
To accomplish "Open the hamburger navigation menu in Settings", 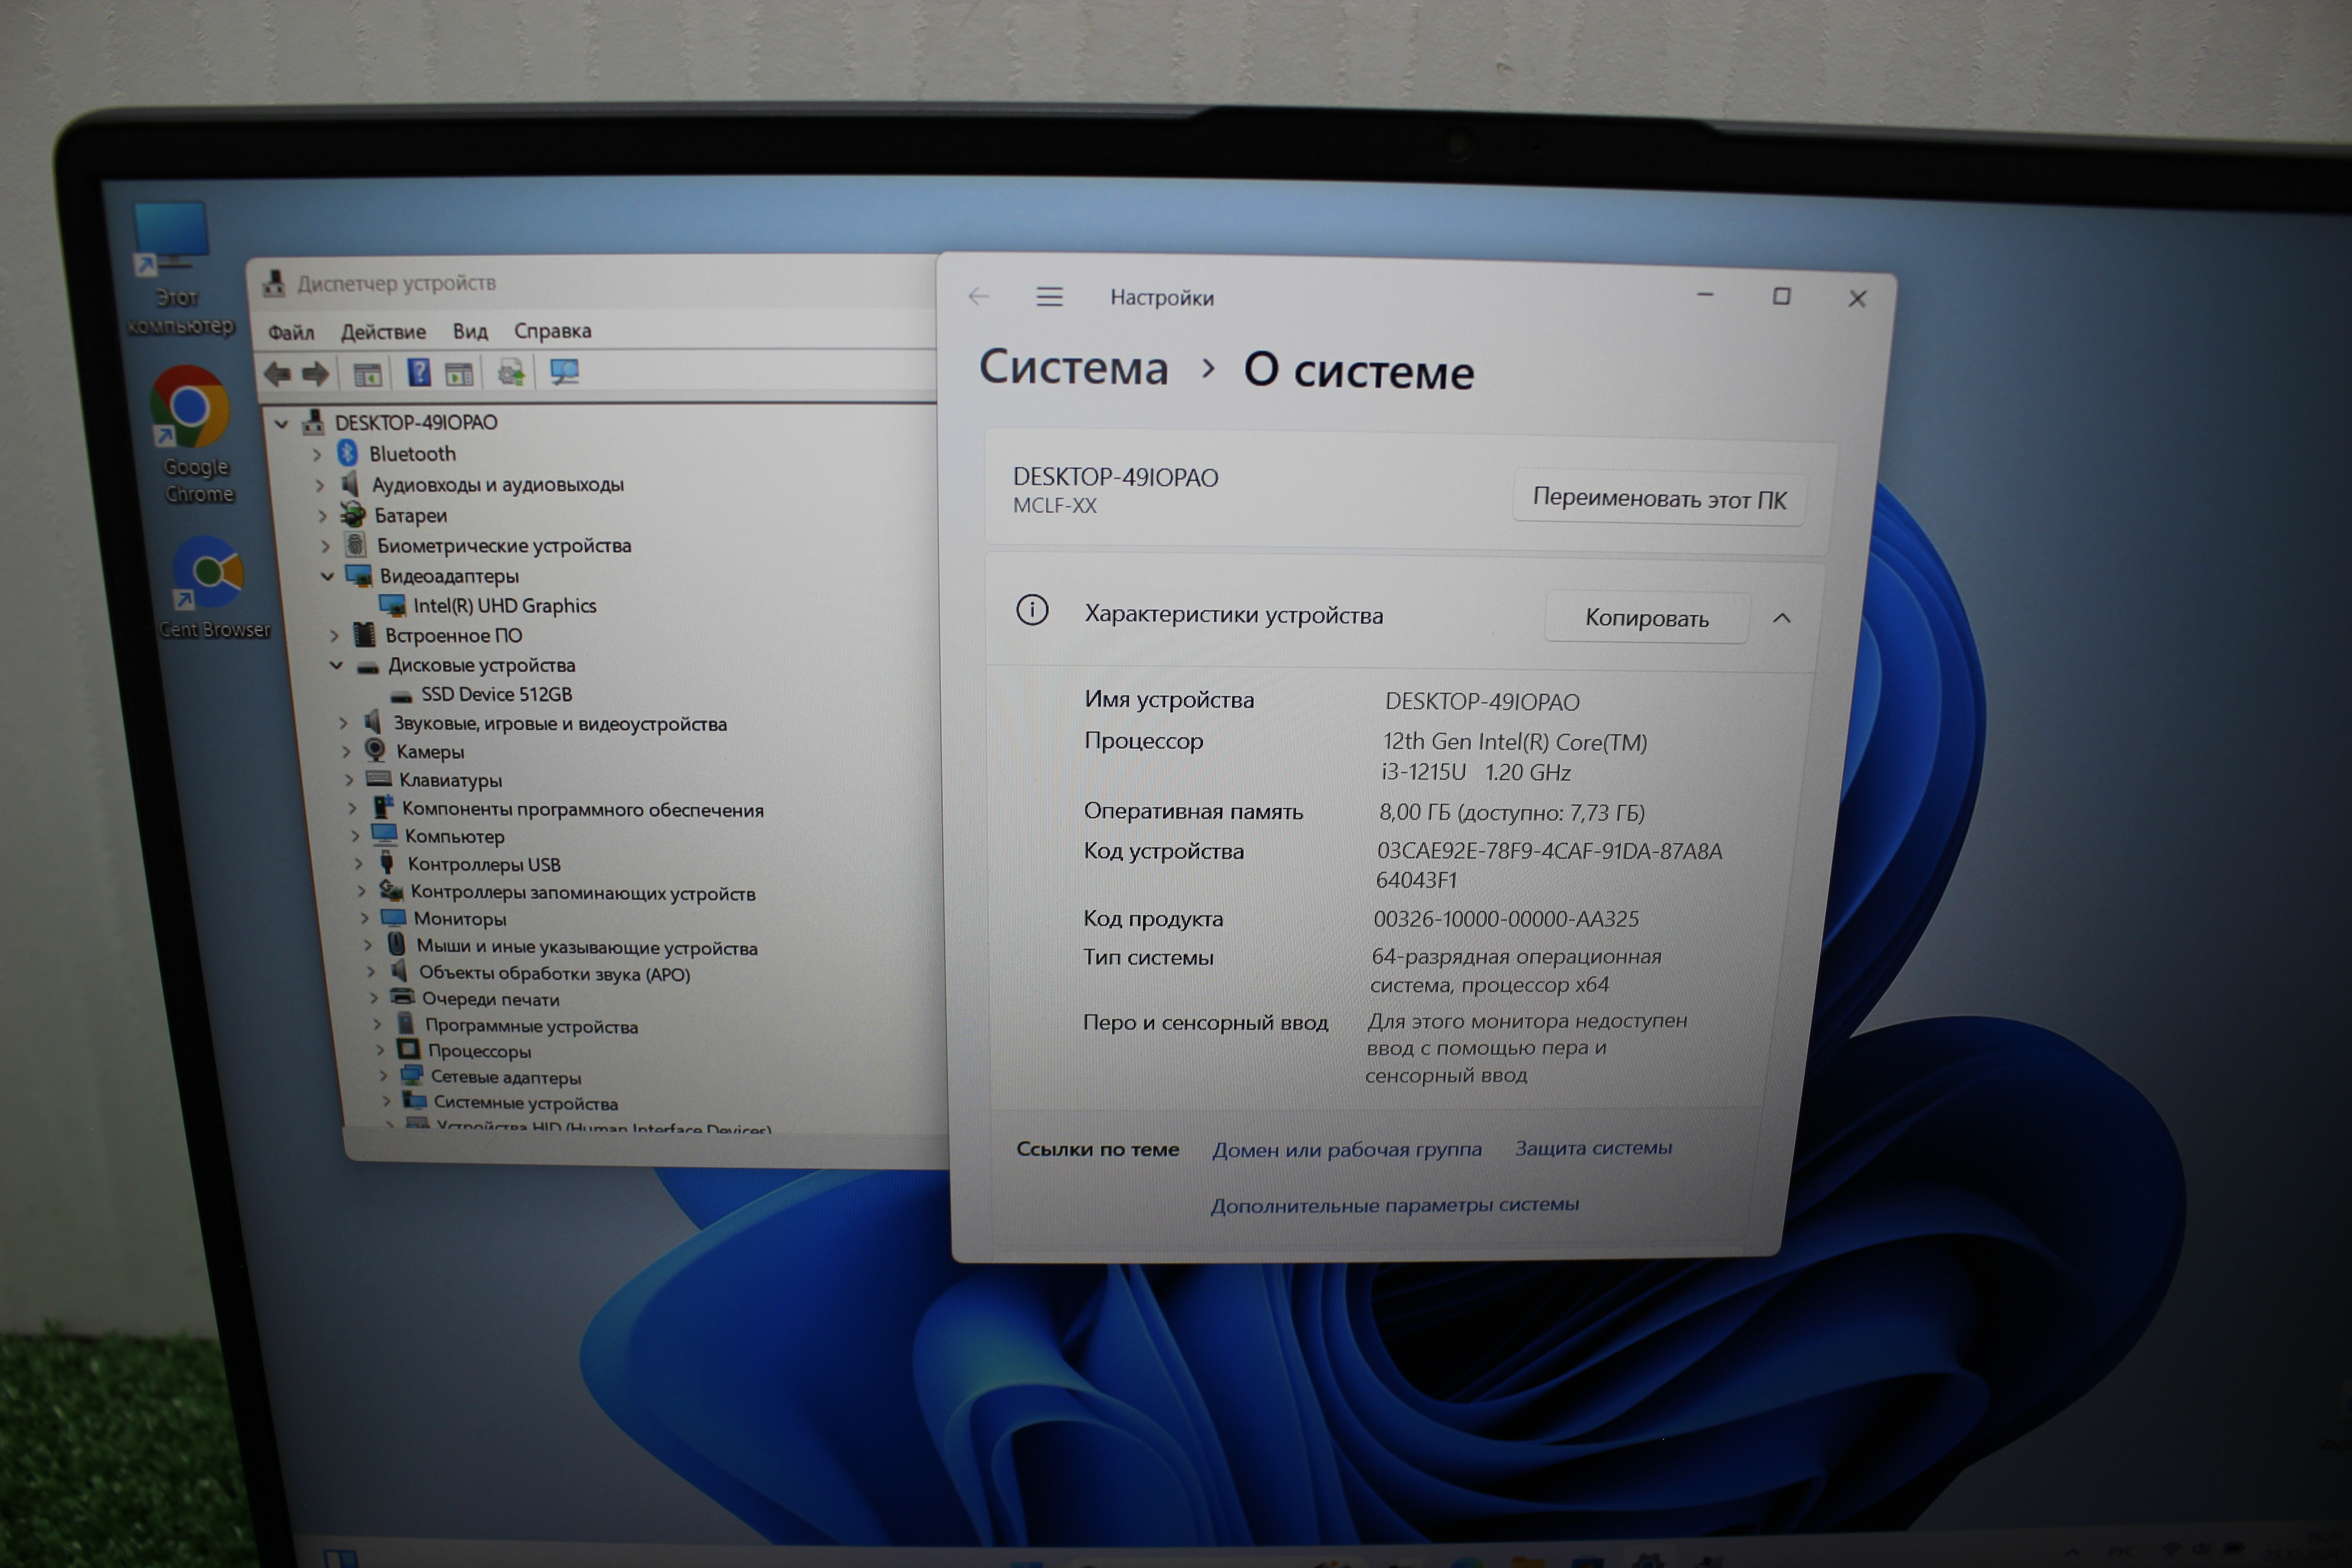I will click(1049, 297).
